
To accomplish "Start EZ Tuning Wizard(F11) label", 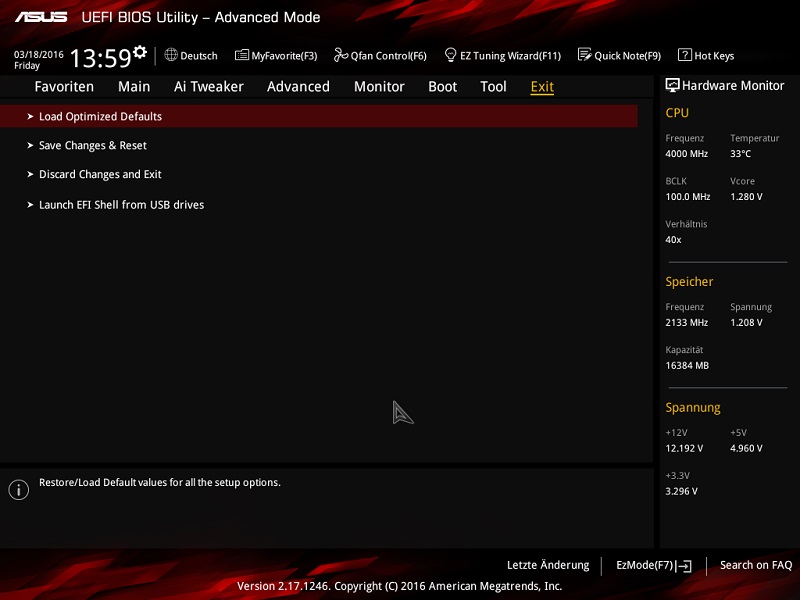I will pos(510,56).
